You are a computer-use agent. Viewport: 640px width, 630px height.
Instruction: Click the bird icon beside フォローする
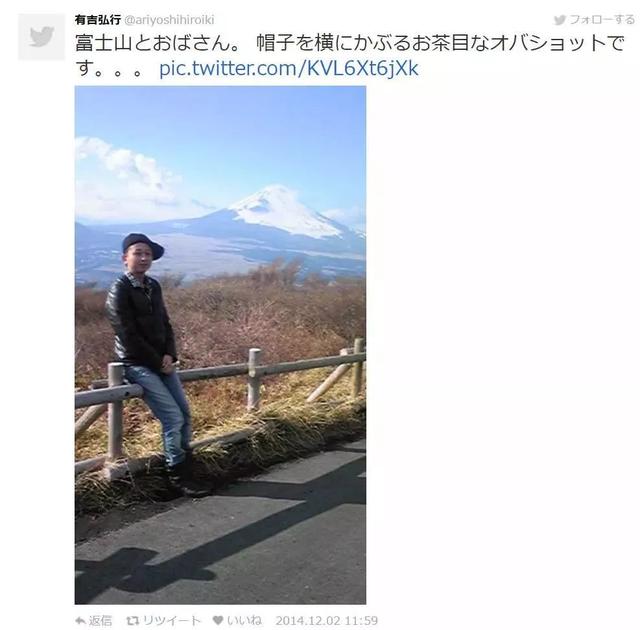[560, 20]
